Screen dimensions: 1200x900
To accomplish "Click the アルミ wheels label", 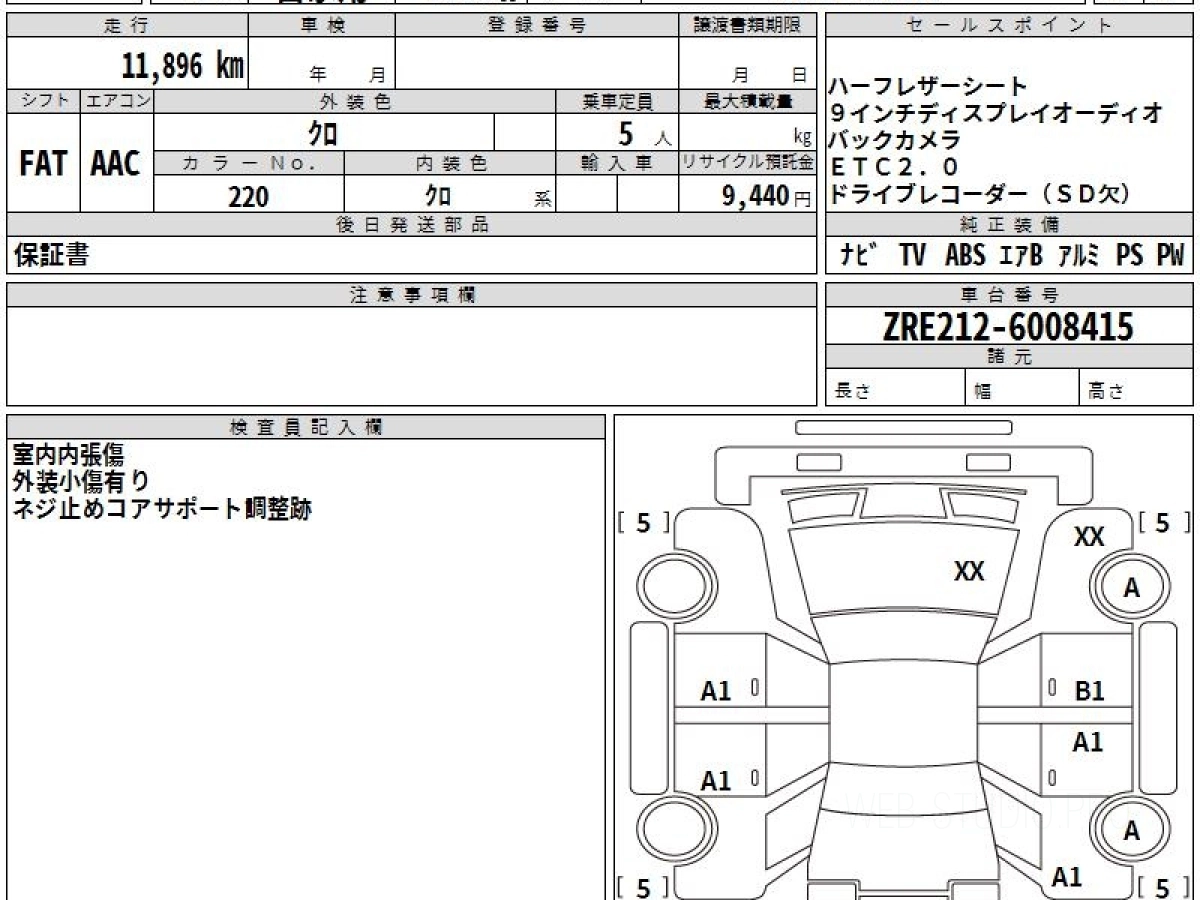I will [x=1081, y=256].
